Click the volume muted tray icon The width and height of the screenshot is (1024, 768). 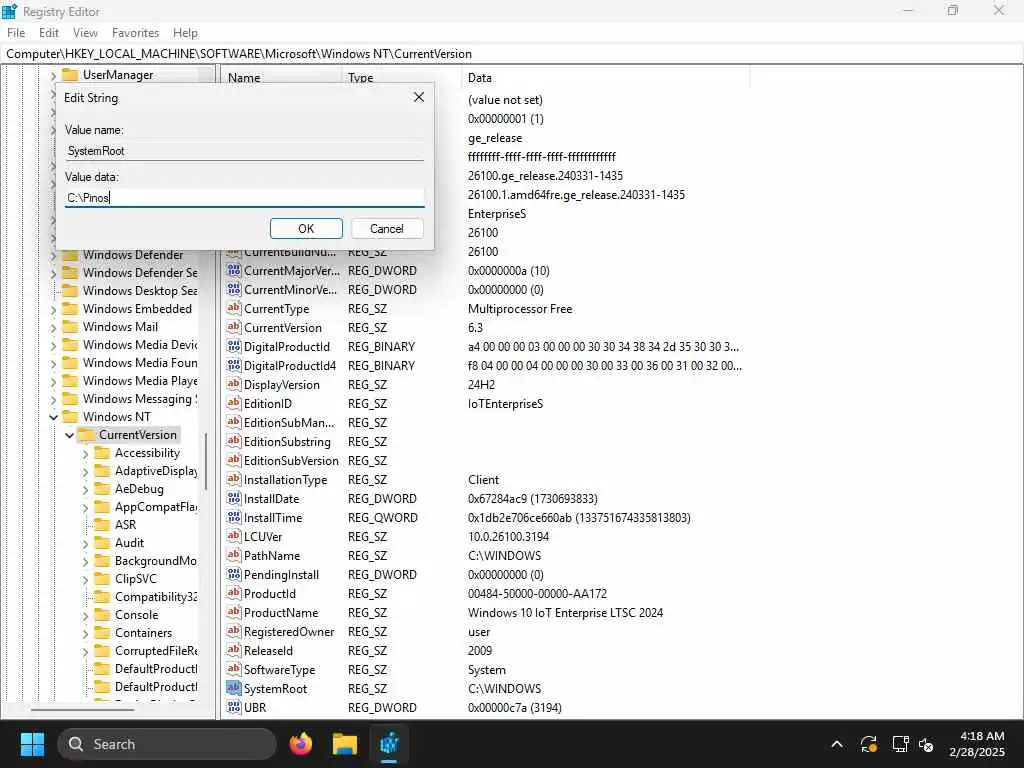pos(926,744)
